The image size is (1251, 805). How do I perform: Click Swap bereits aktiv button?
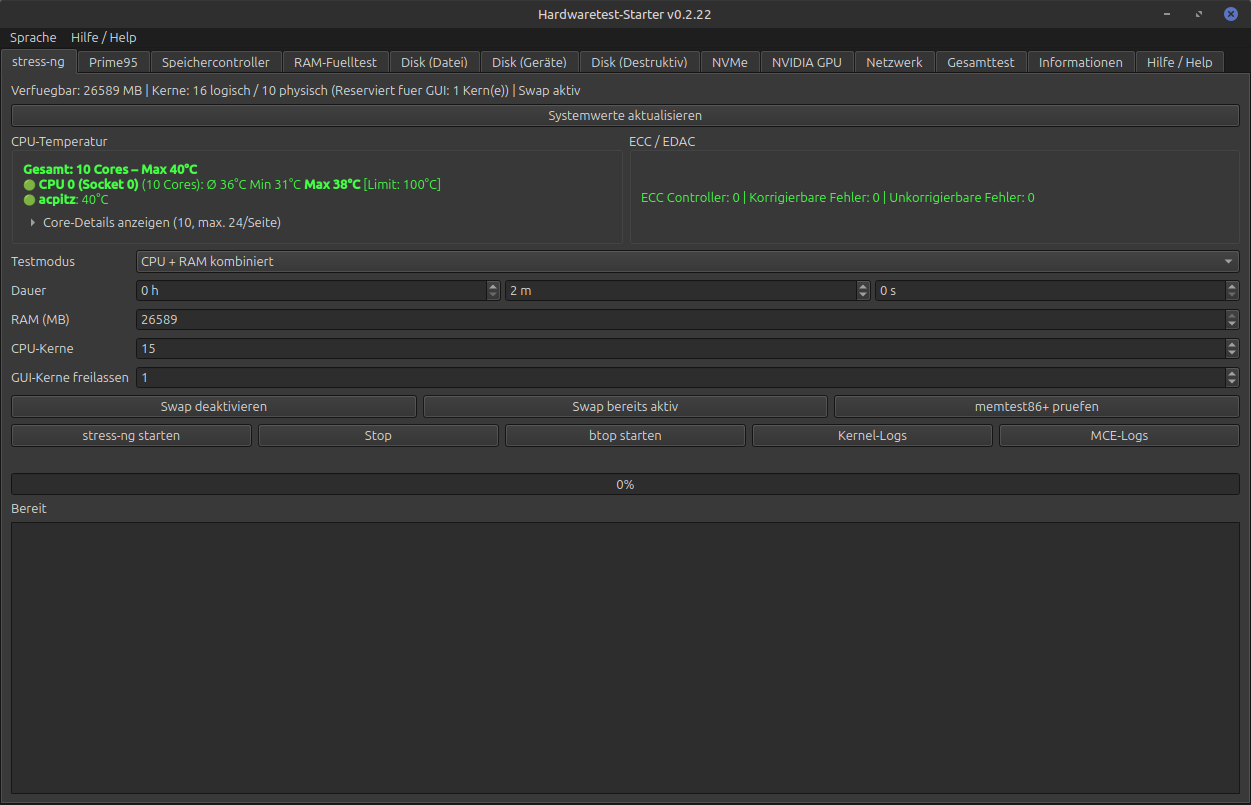point(625,407)
